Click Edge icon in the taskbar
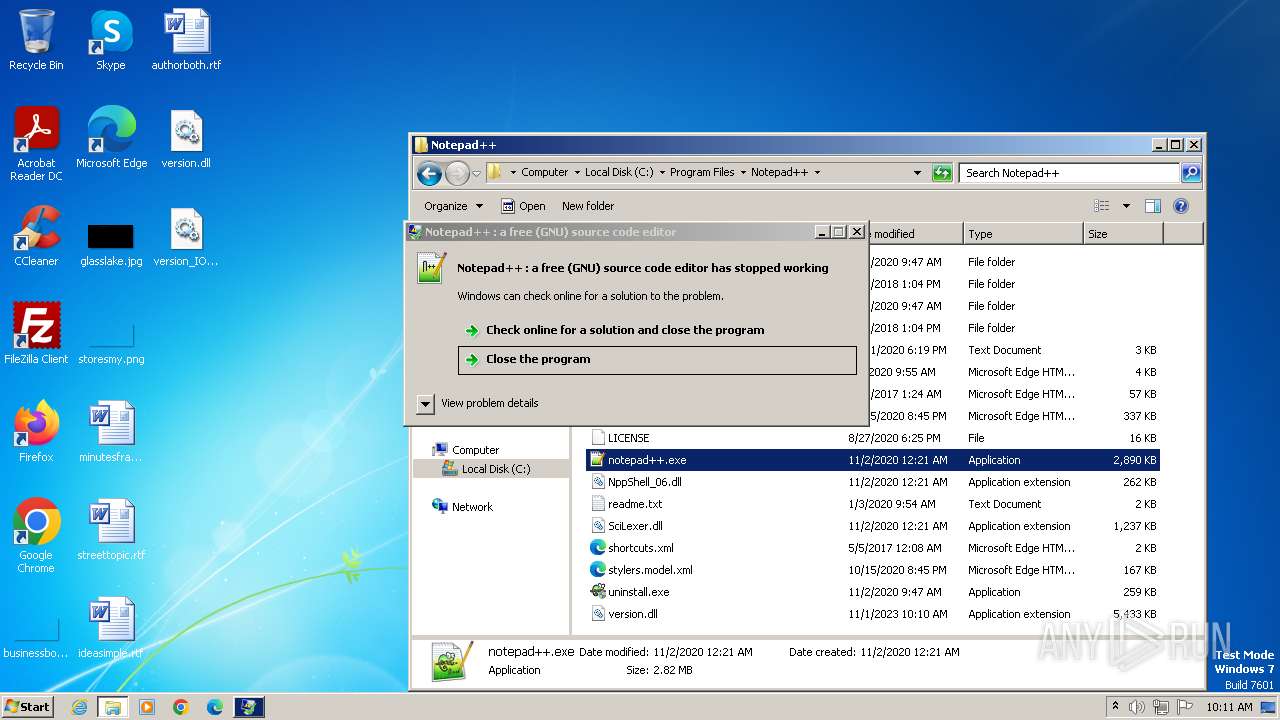 215,707
